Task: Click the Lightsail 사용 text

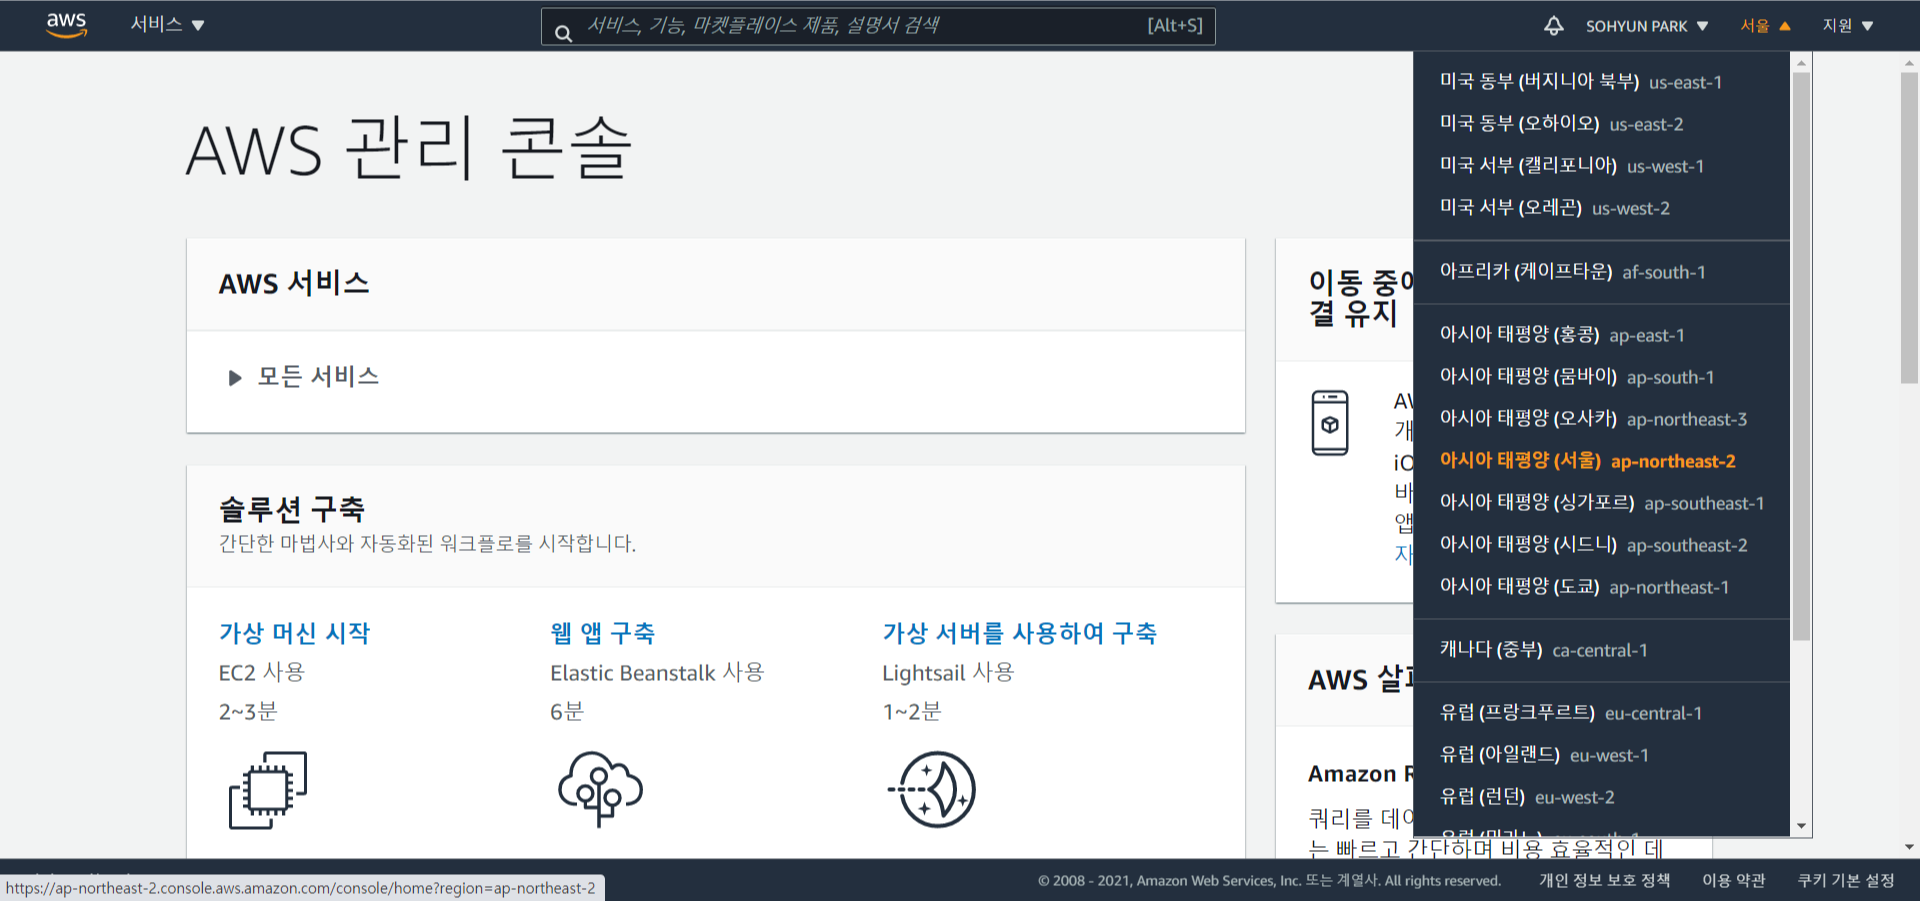Action: point(948,673)
